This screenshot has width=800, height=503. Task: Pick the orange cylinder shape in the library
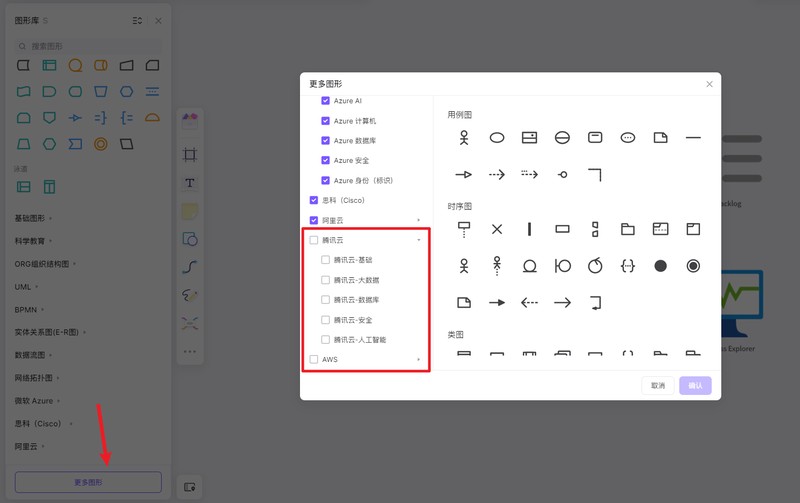tap(101, 65)
